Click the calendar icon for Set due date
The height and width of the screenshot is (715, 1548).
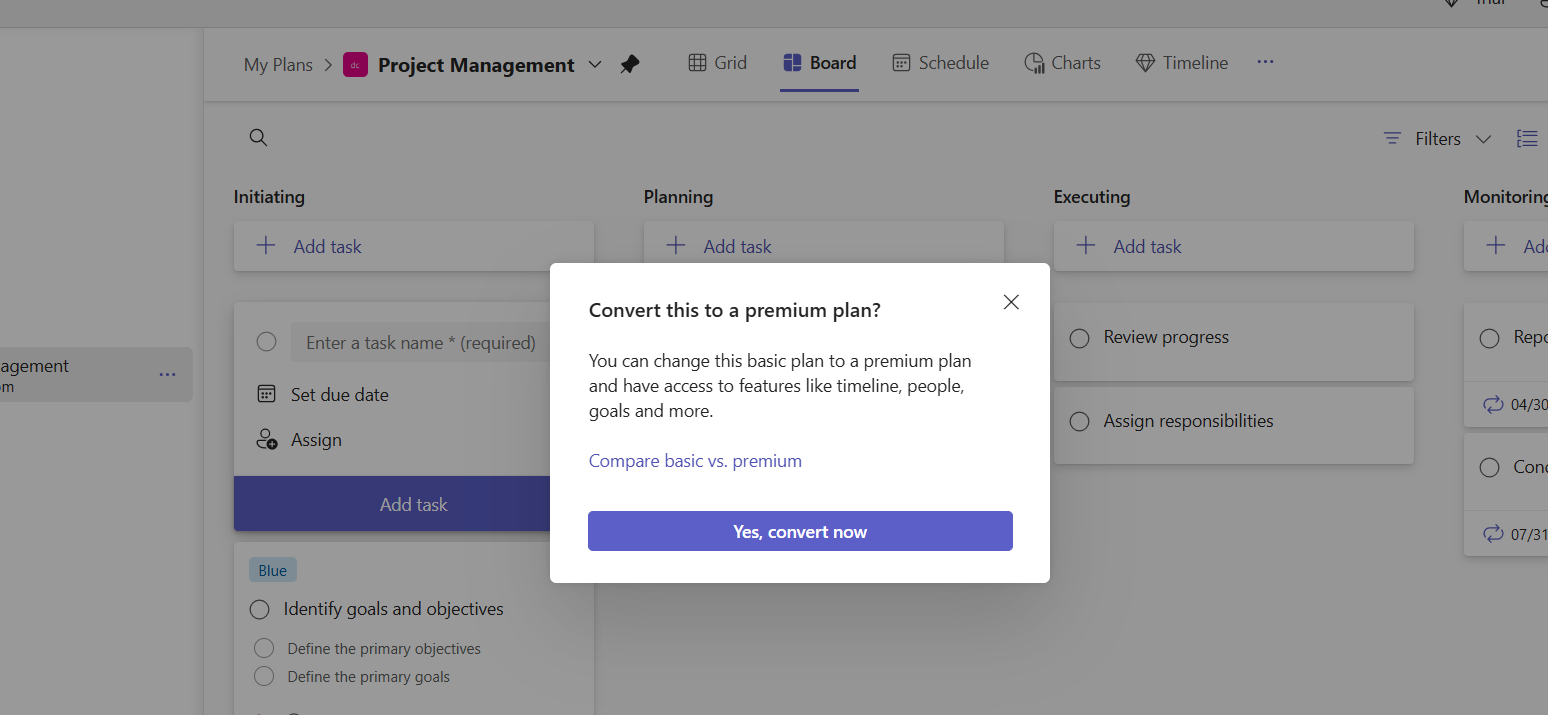point(266,394)
